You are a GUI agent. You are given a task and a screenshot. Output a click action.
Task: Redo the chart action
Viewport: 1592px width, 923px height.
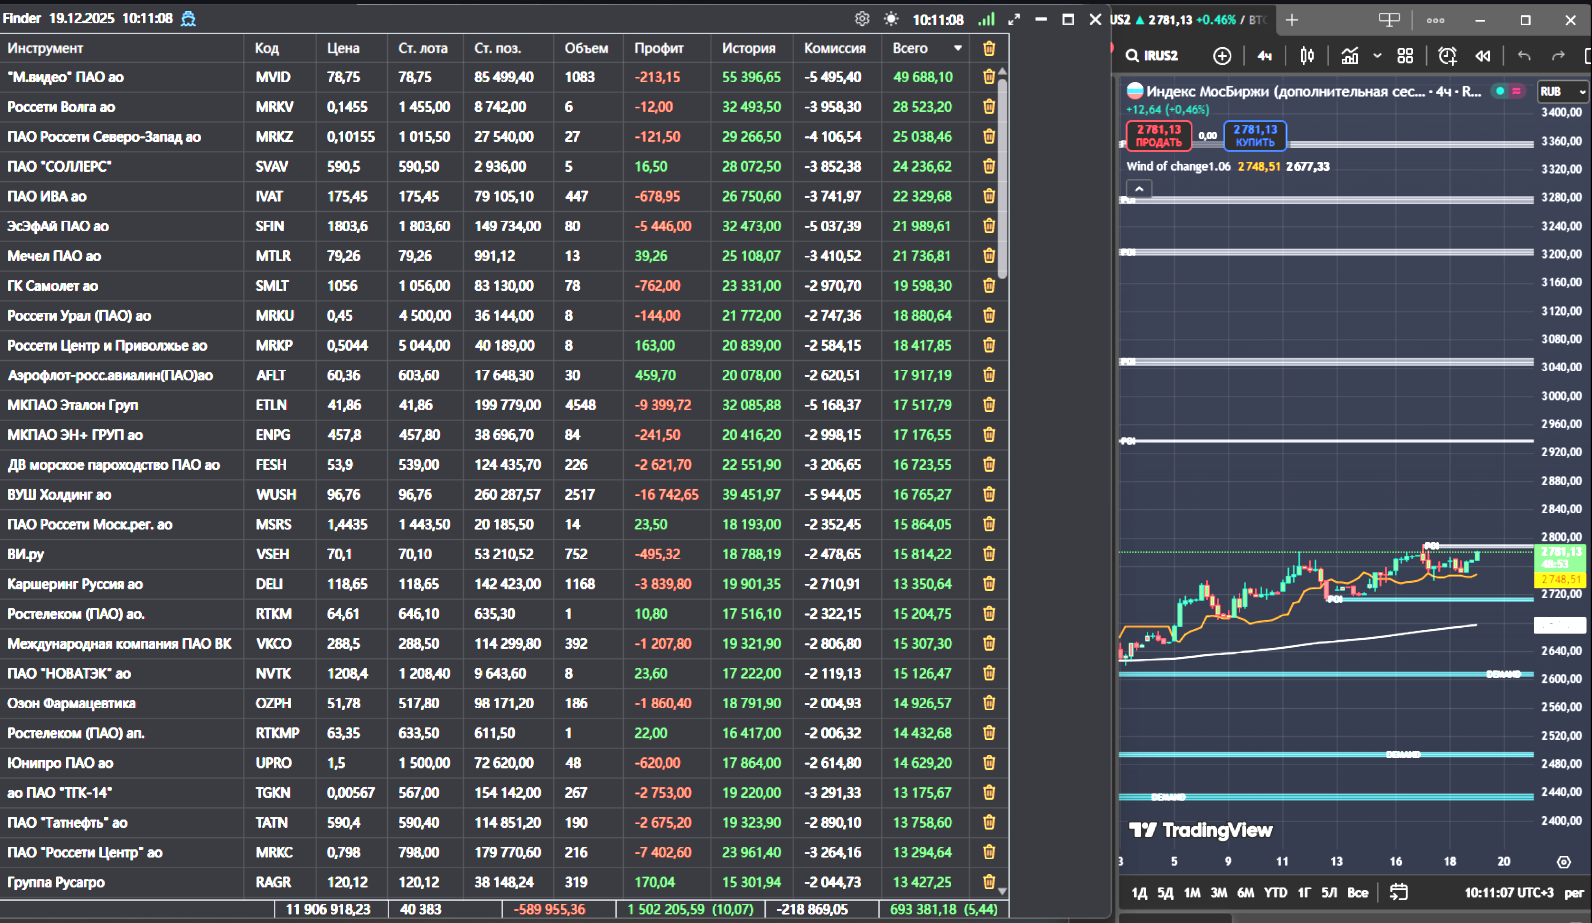click(x=1558, y=56)
